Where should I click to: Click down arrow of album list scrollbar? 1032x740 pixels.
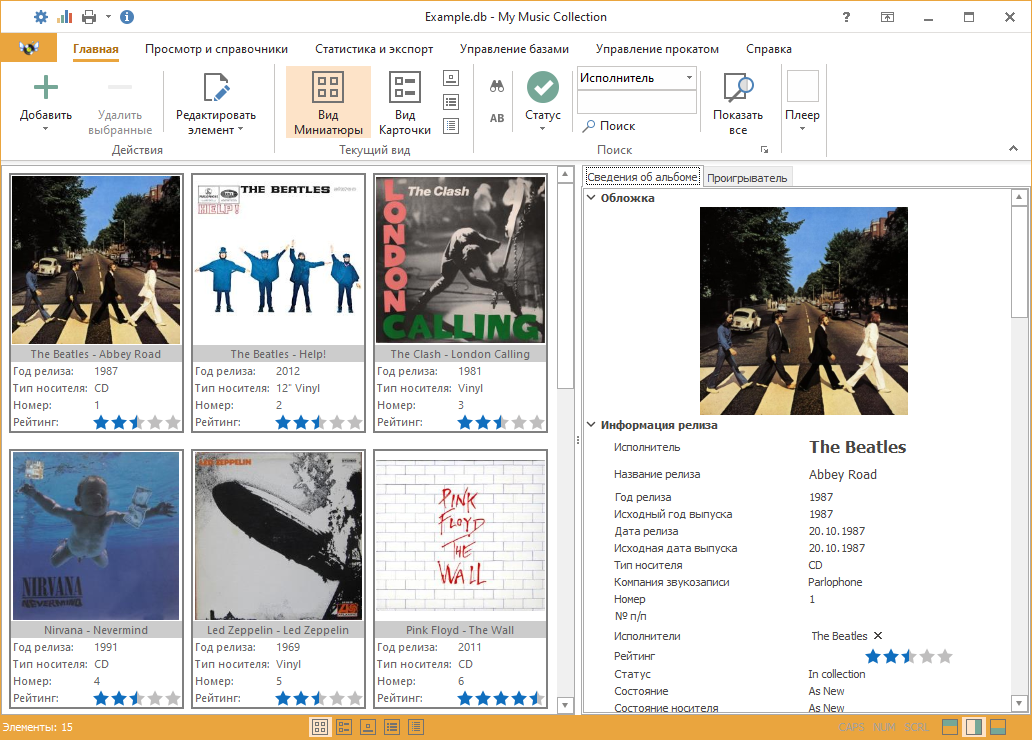pyautogui.click(x=565, y=705)
